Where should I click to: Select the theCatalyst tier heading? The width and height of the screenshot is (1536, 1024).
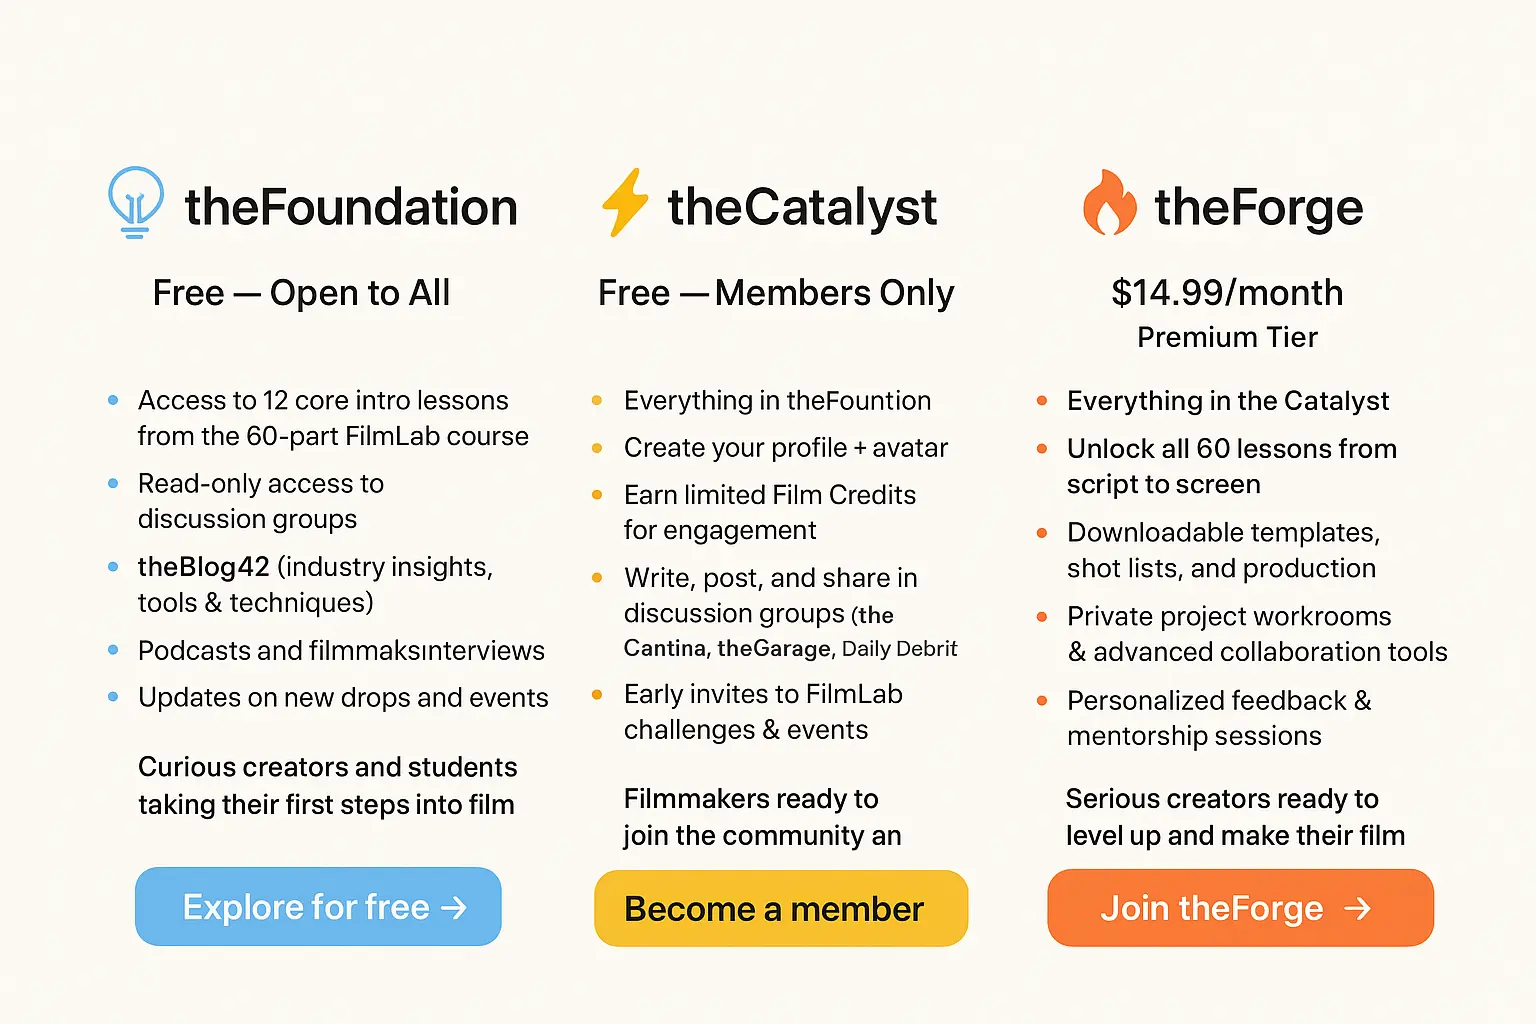tap(802, 207)
